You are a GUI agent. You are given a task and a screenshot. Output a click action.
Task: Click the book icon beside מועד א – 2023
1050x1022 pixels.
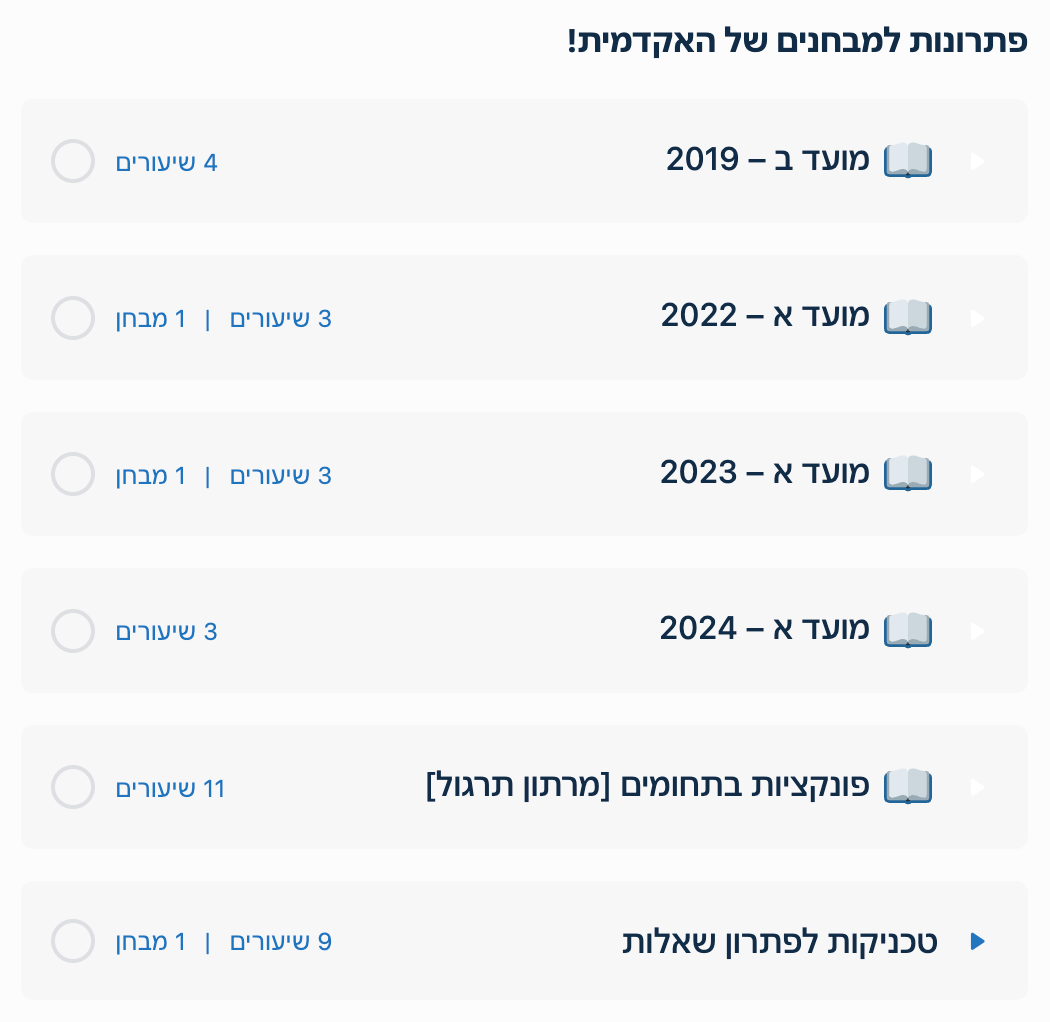(x=908, y=473)
